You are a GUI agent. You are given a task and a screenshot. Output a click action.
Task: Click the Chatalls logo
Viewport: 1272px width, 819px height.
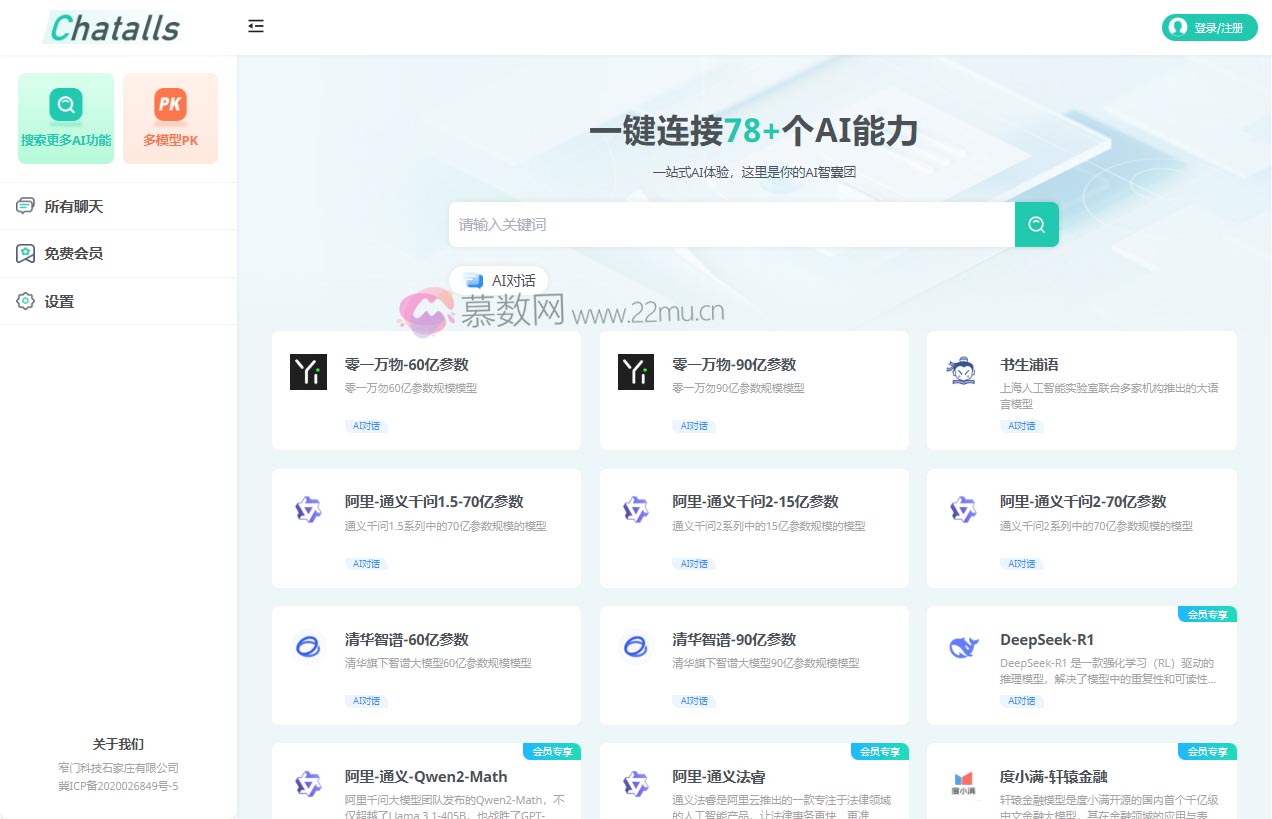(x=114, y=28)
